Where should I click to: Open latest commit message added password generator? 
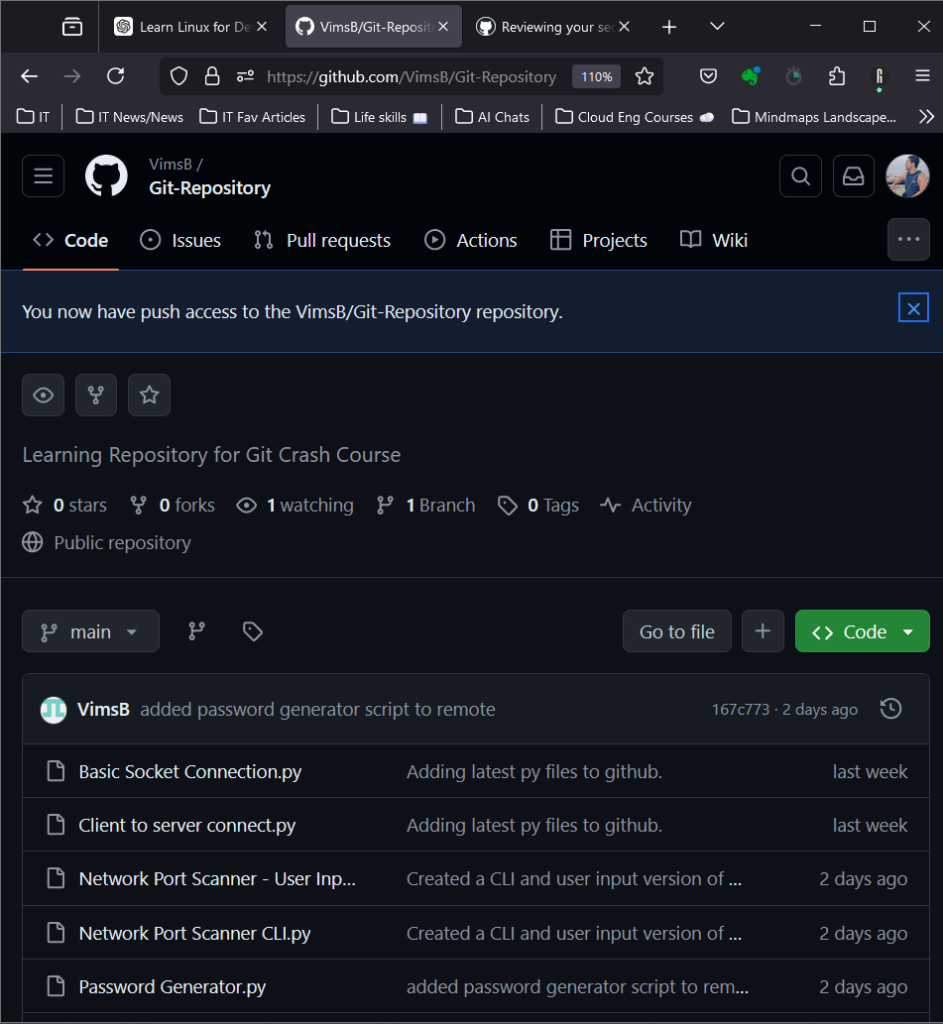click(x=317, y=709)
